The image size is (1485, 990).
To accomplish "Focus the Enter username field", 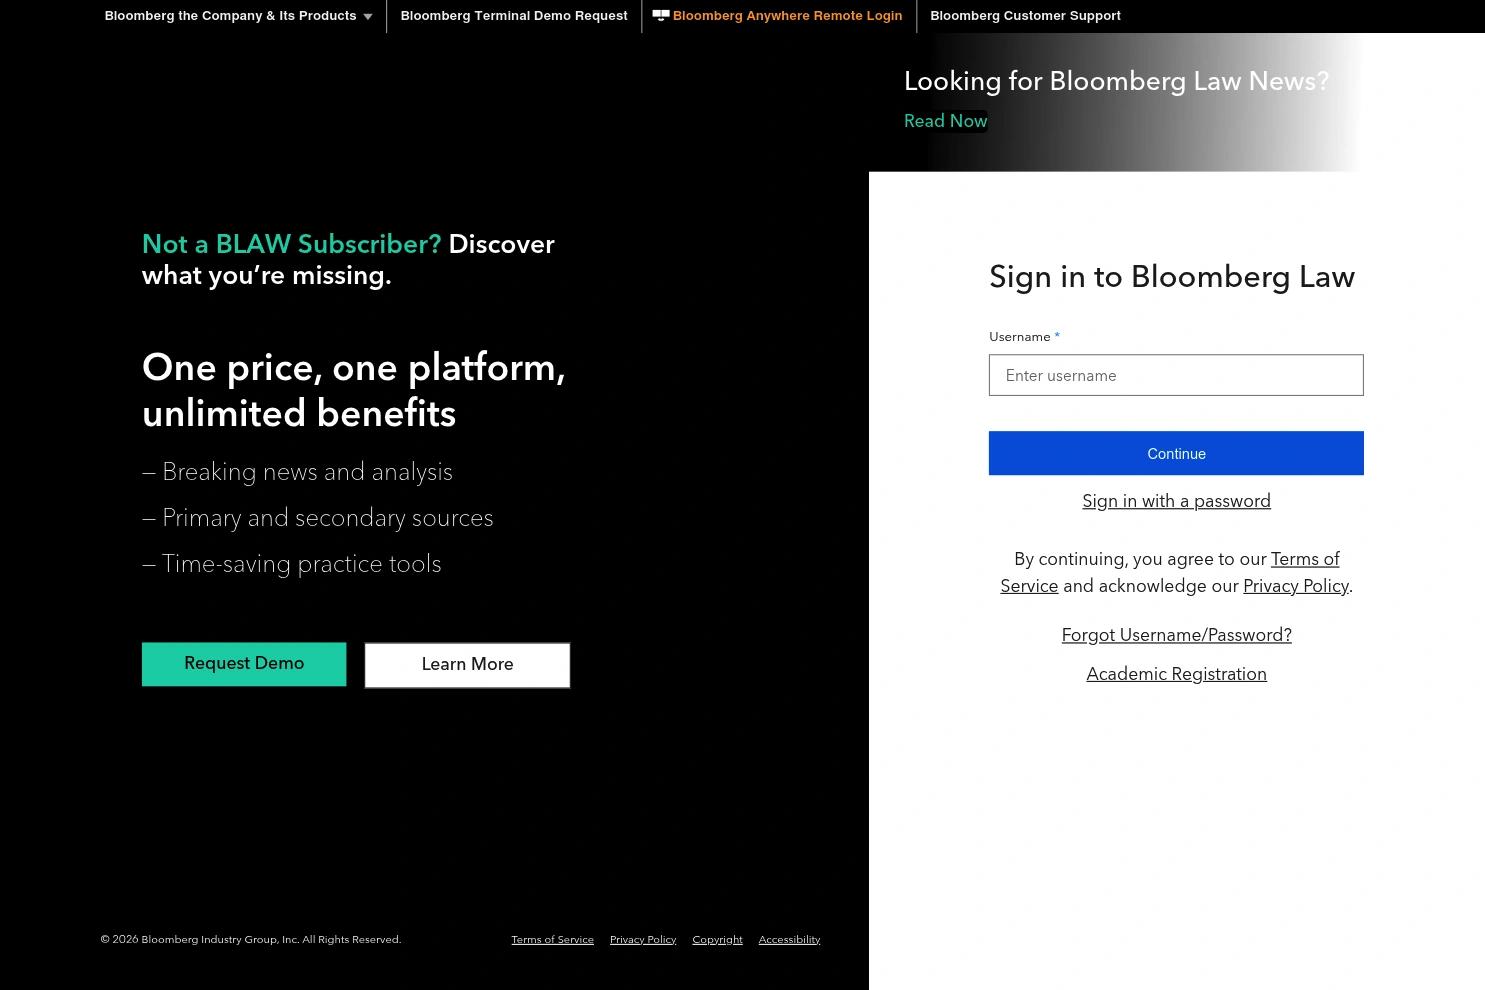I will (x=1176, y=375).
